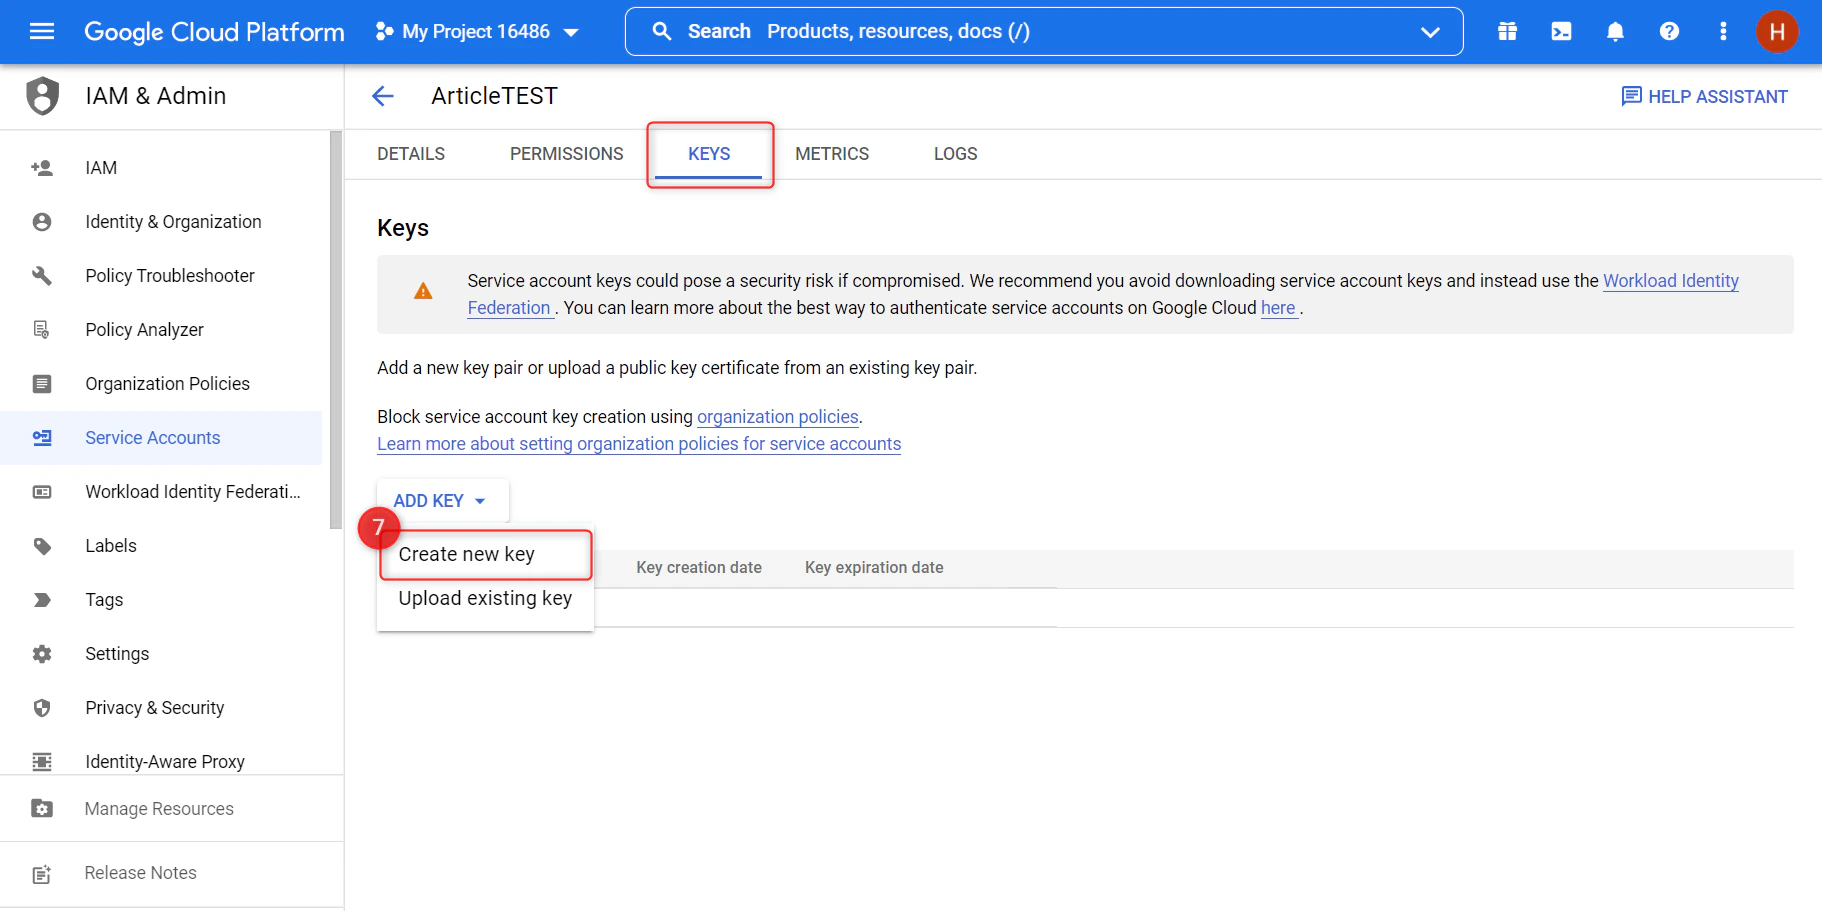Switch to the LOGS tab
This screenshot has width=1822, height=911.
[x=955, y=154]
